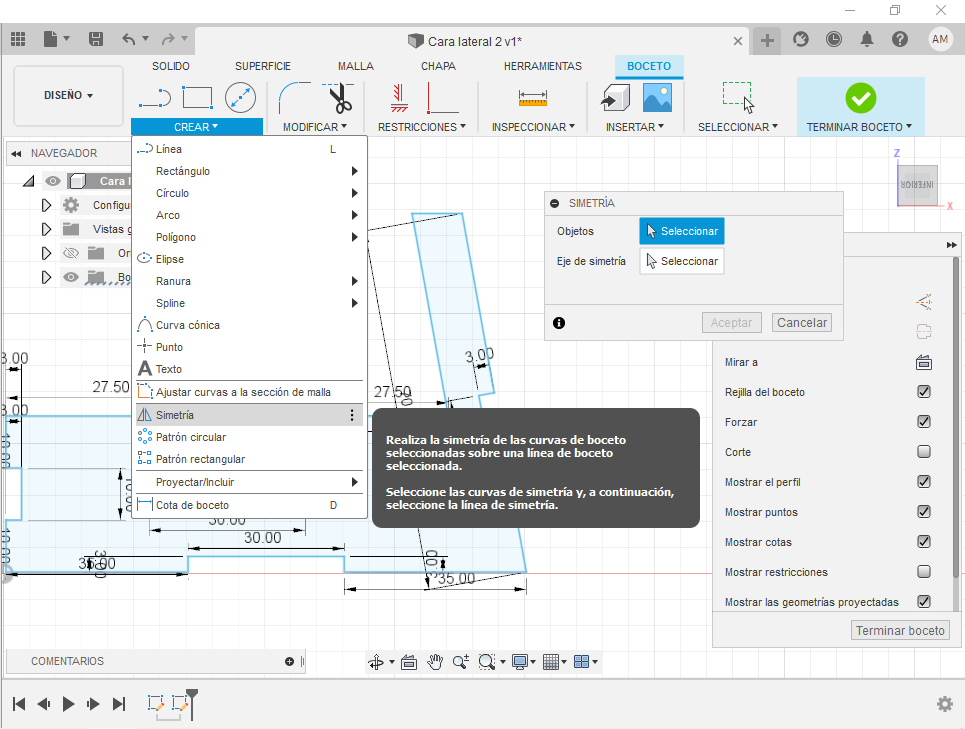Screen dimensions: 965x729
Task: Click the timeline playhead marker
Action: [192, 703]
